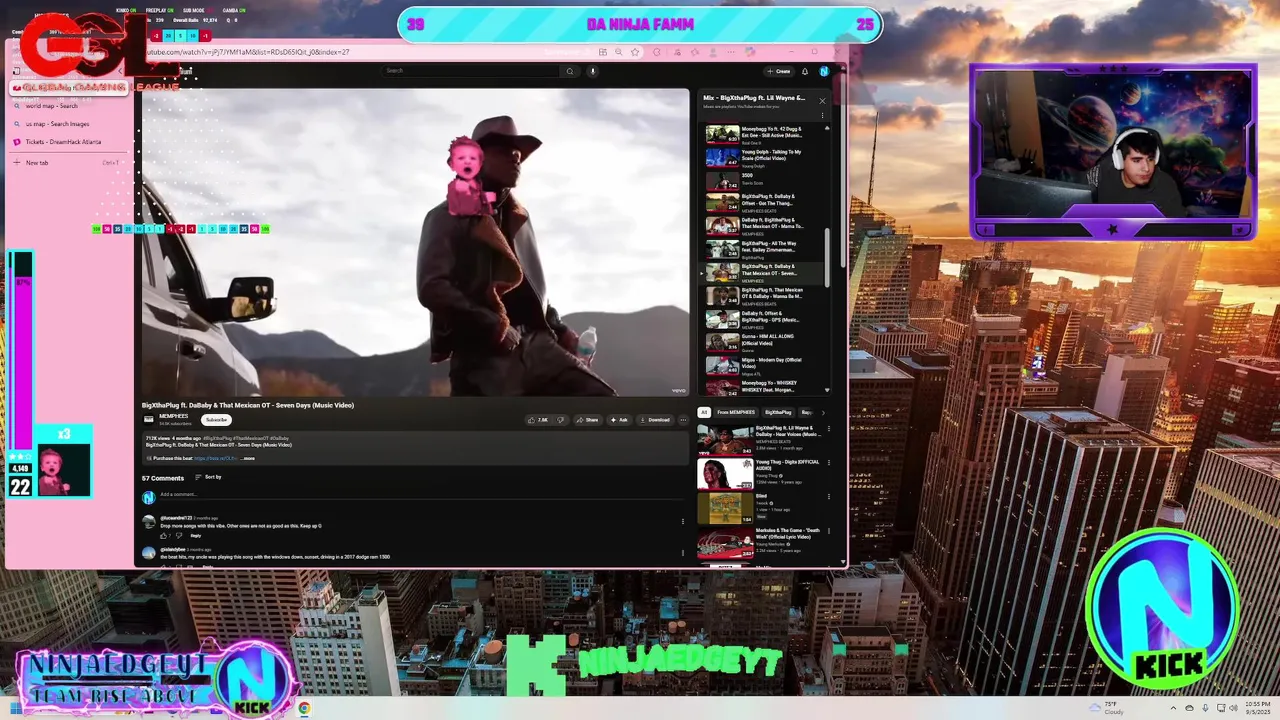Click playlist scrollbar up arrow

[x=827, y=128]
